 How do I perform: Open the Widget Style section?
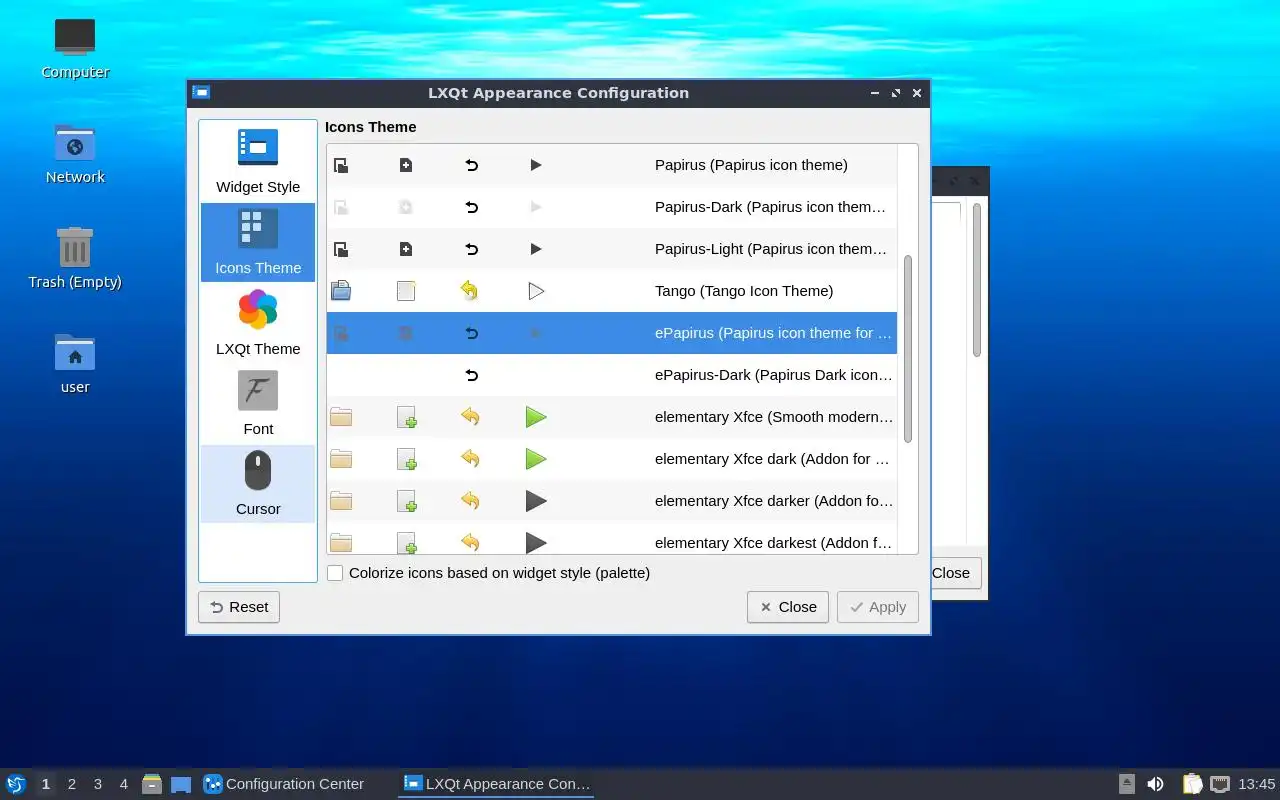pyautogui.click(x=258, y=161)
